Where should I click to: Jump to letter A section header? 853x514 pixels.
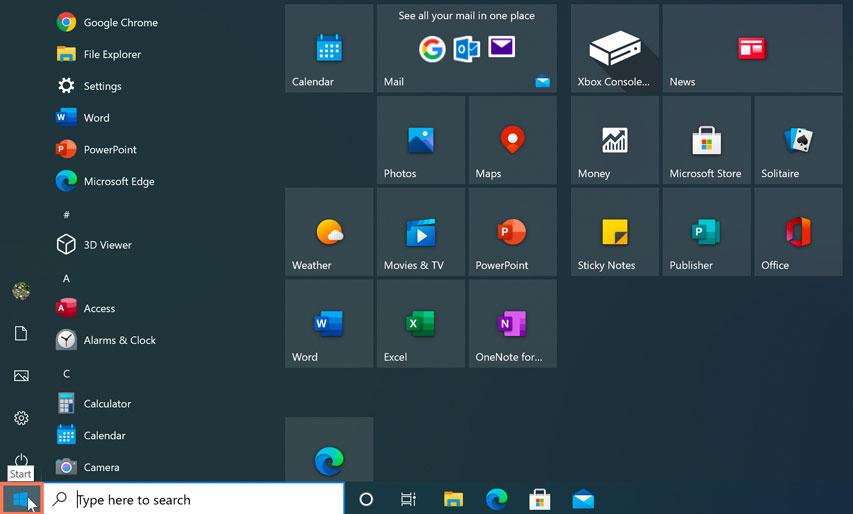point(67,278)
